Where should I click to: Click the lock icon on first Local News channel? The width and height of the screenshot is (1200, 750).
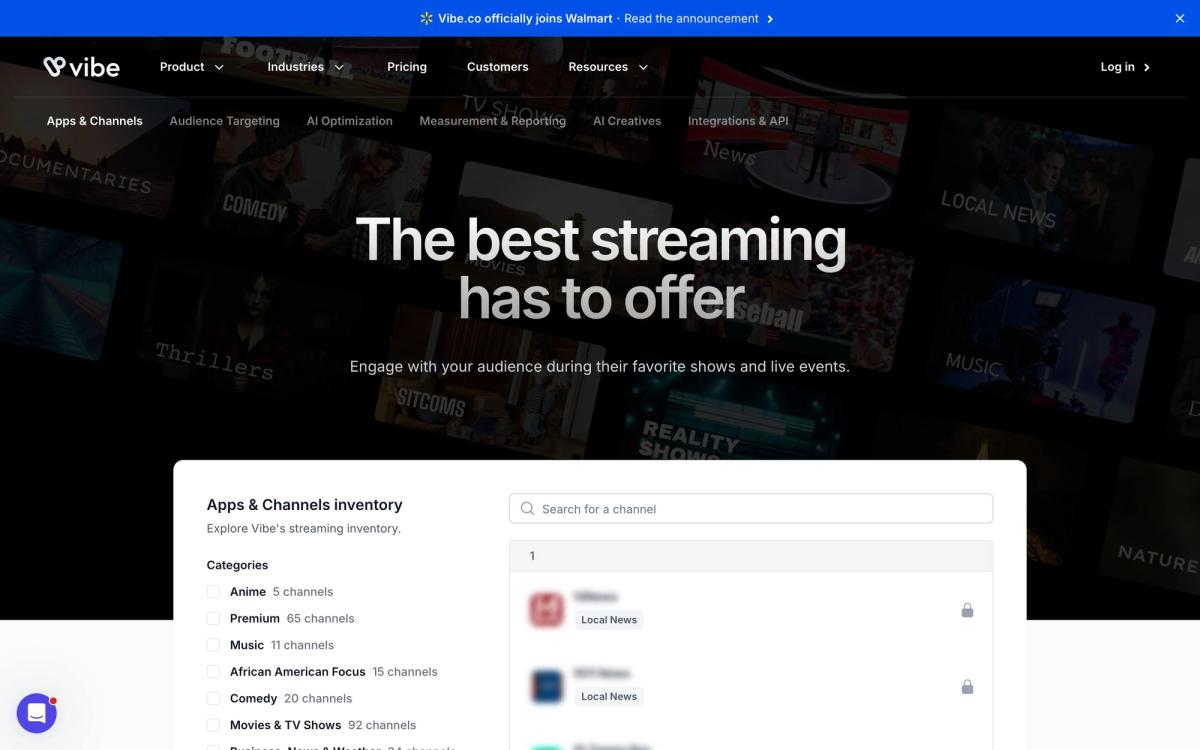coord(967,610)
